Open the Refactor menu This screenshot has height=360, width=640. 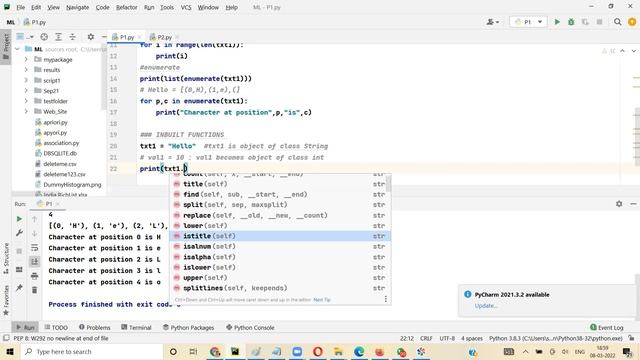(x=127, y=7)
